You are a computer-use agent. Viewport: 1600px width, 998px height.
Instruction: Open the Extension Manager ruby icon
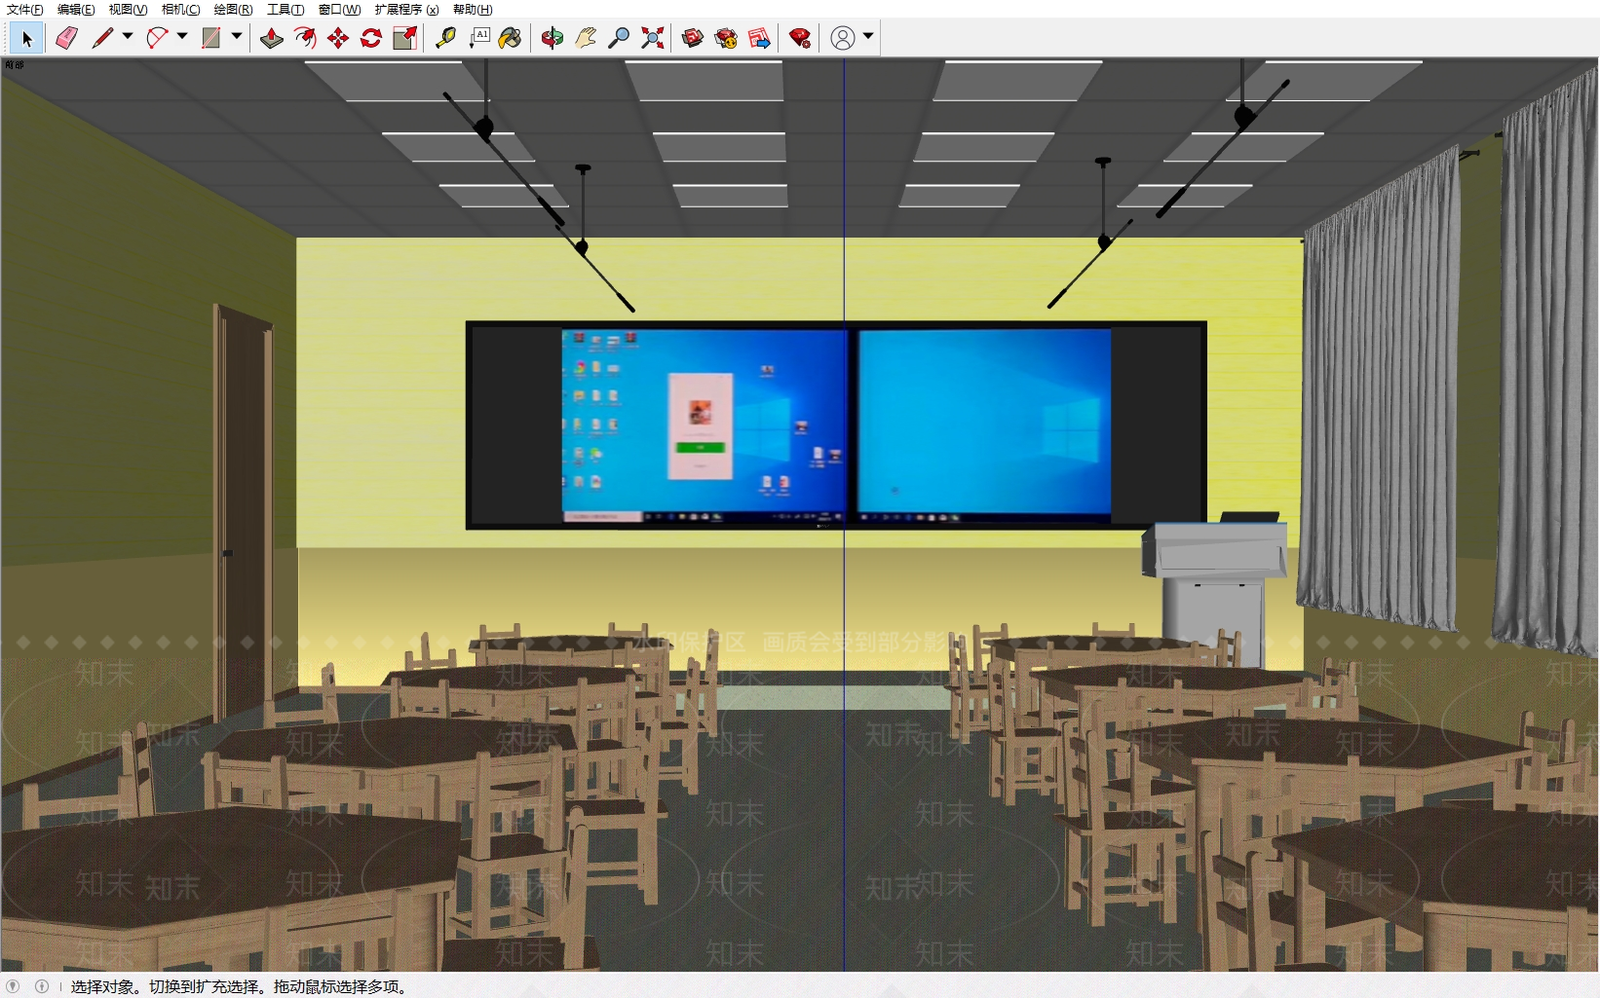coord(799,38)
